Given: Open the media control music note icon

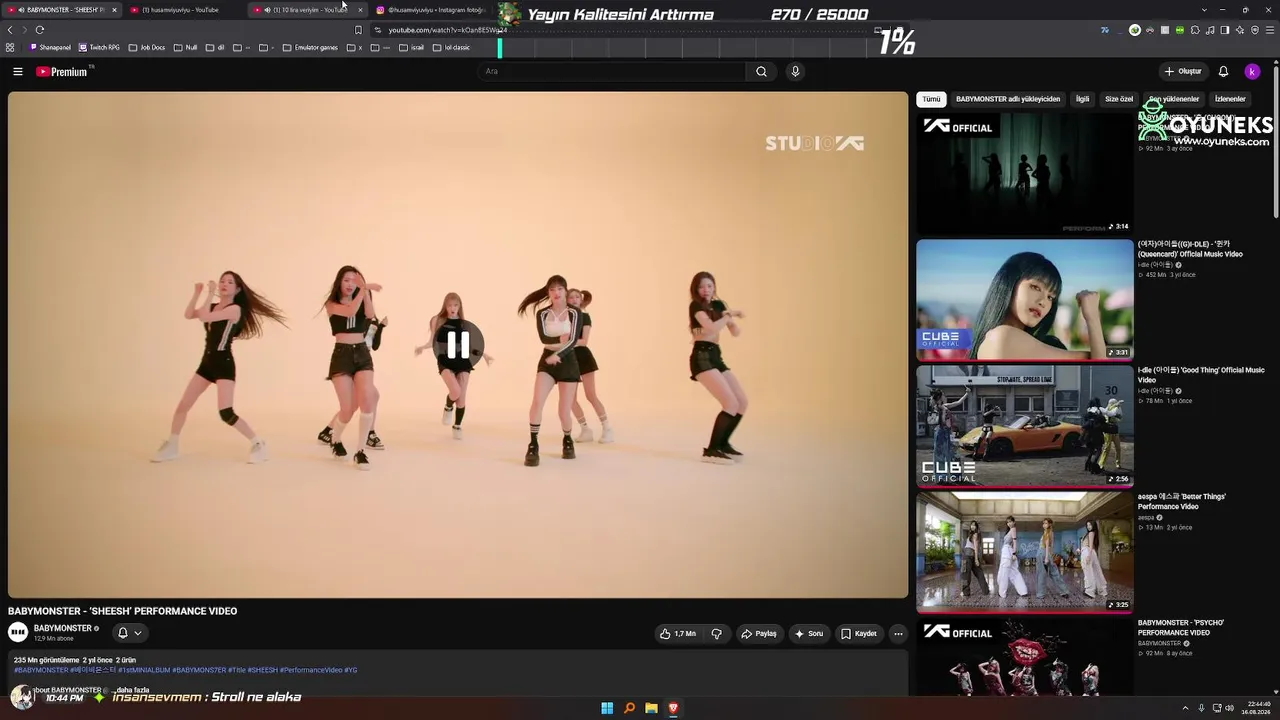Looking at the screenshot, I should 1210,30.
